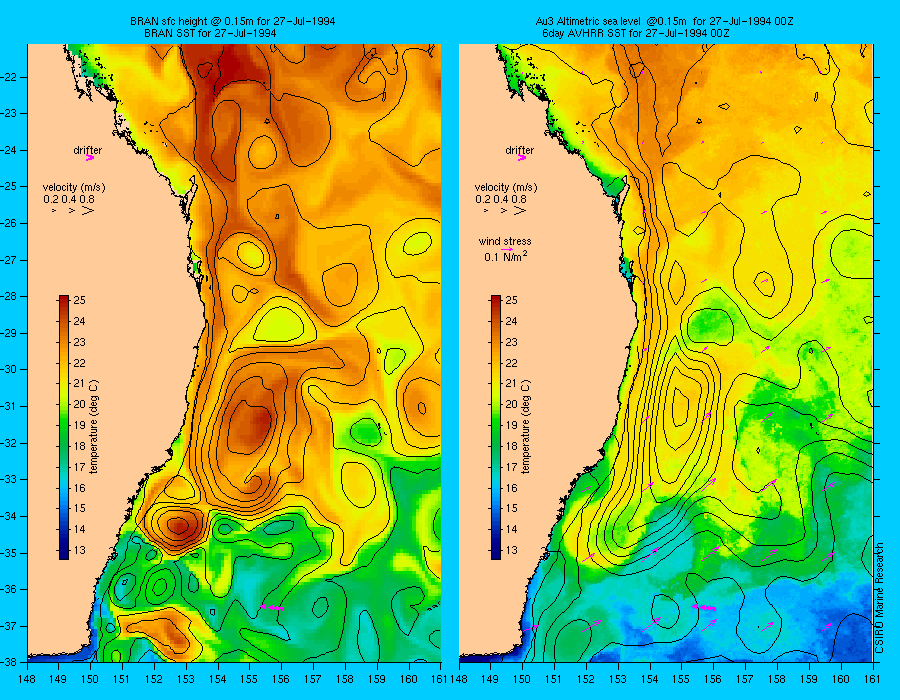
Task: Click dark red top of AVHRR colorbar
Action: pos(496,301)
